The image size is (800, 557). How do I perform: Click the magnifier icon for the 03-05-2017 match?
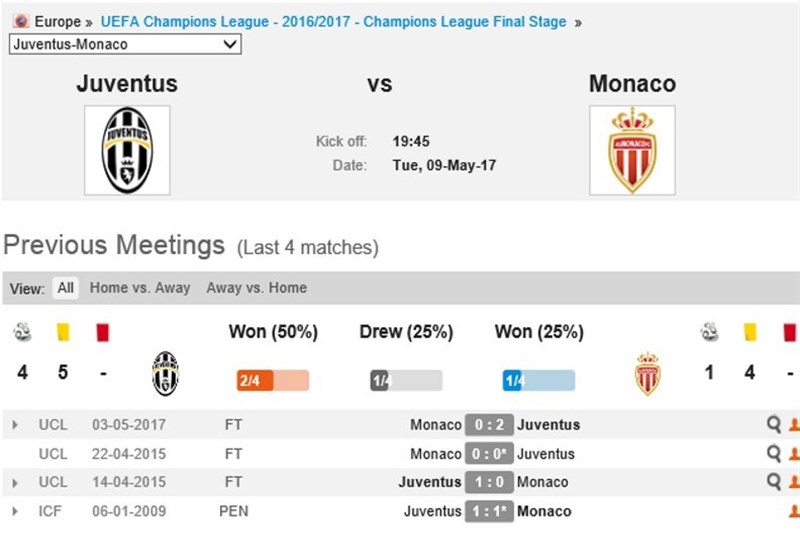tap(773, 425)
